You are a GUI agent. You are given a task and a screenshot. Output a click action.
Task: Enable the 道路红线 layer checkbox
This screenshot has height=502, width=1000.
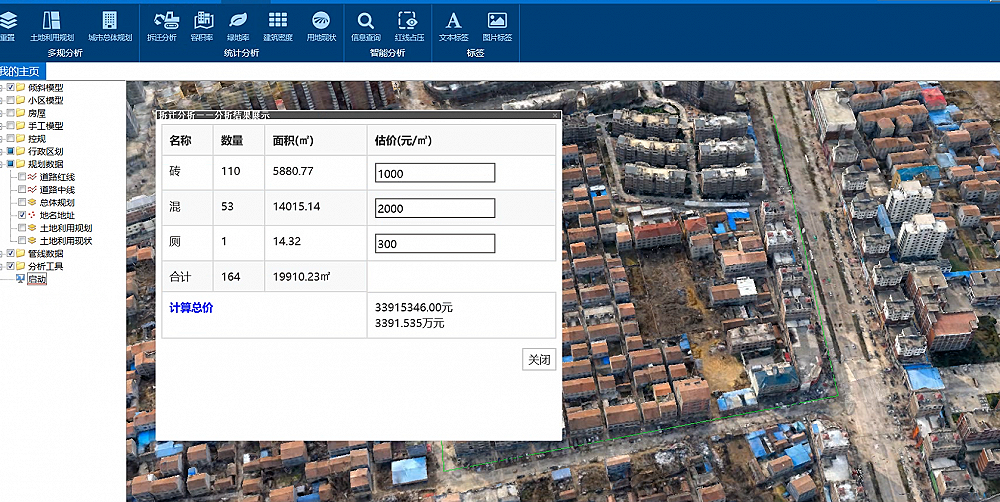[x=22, y=177]
